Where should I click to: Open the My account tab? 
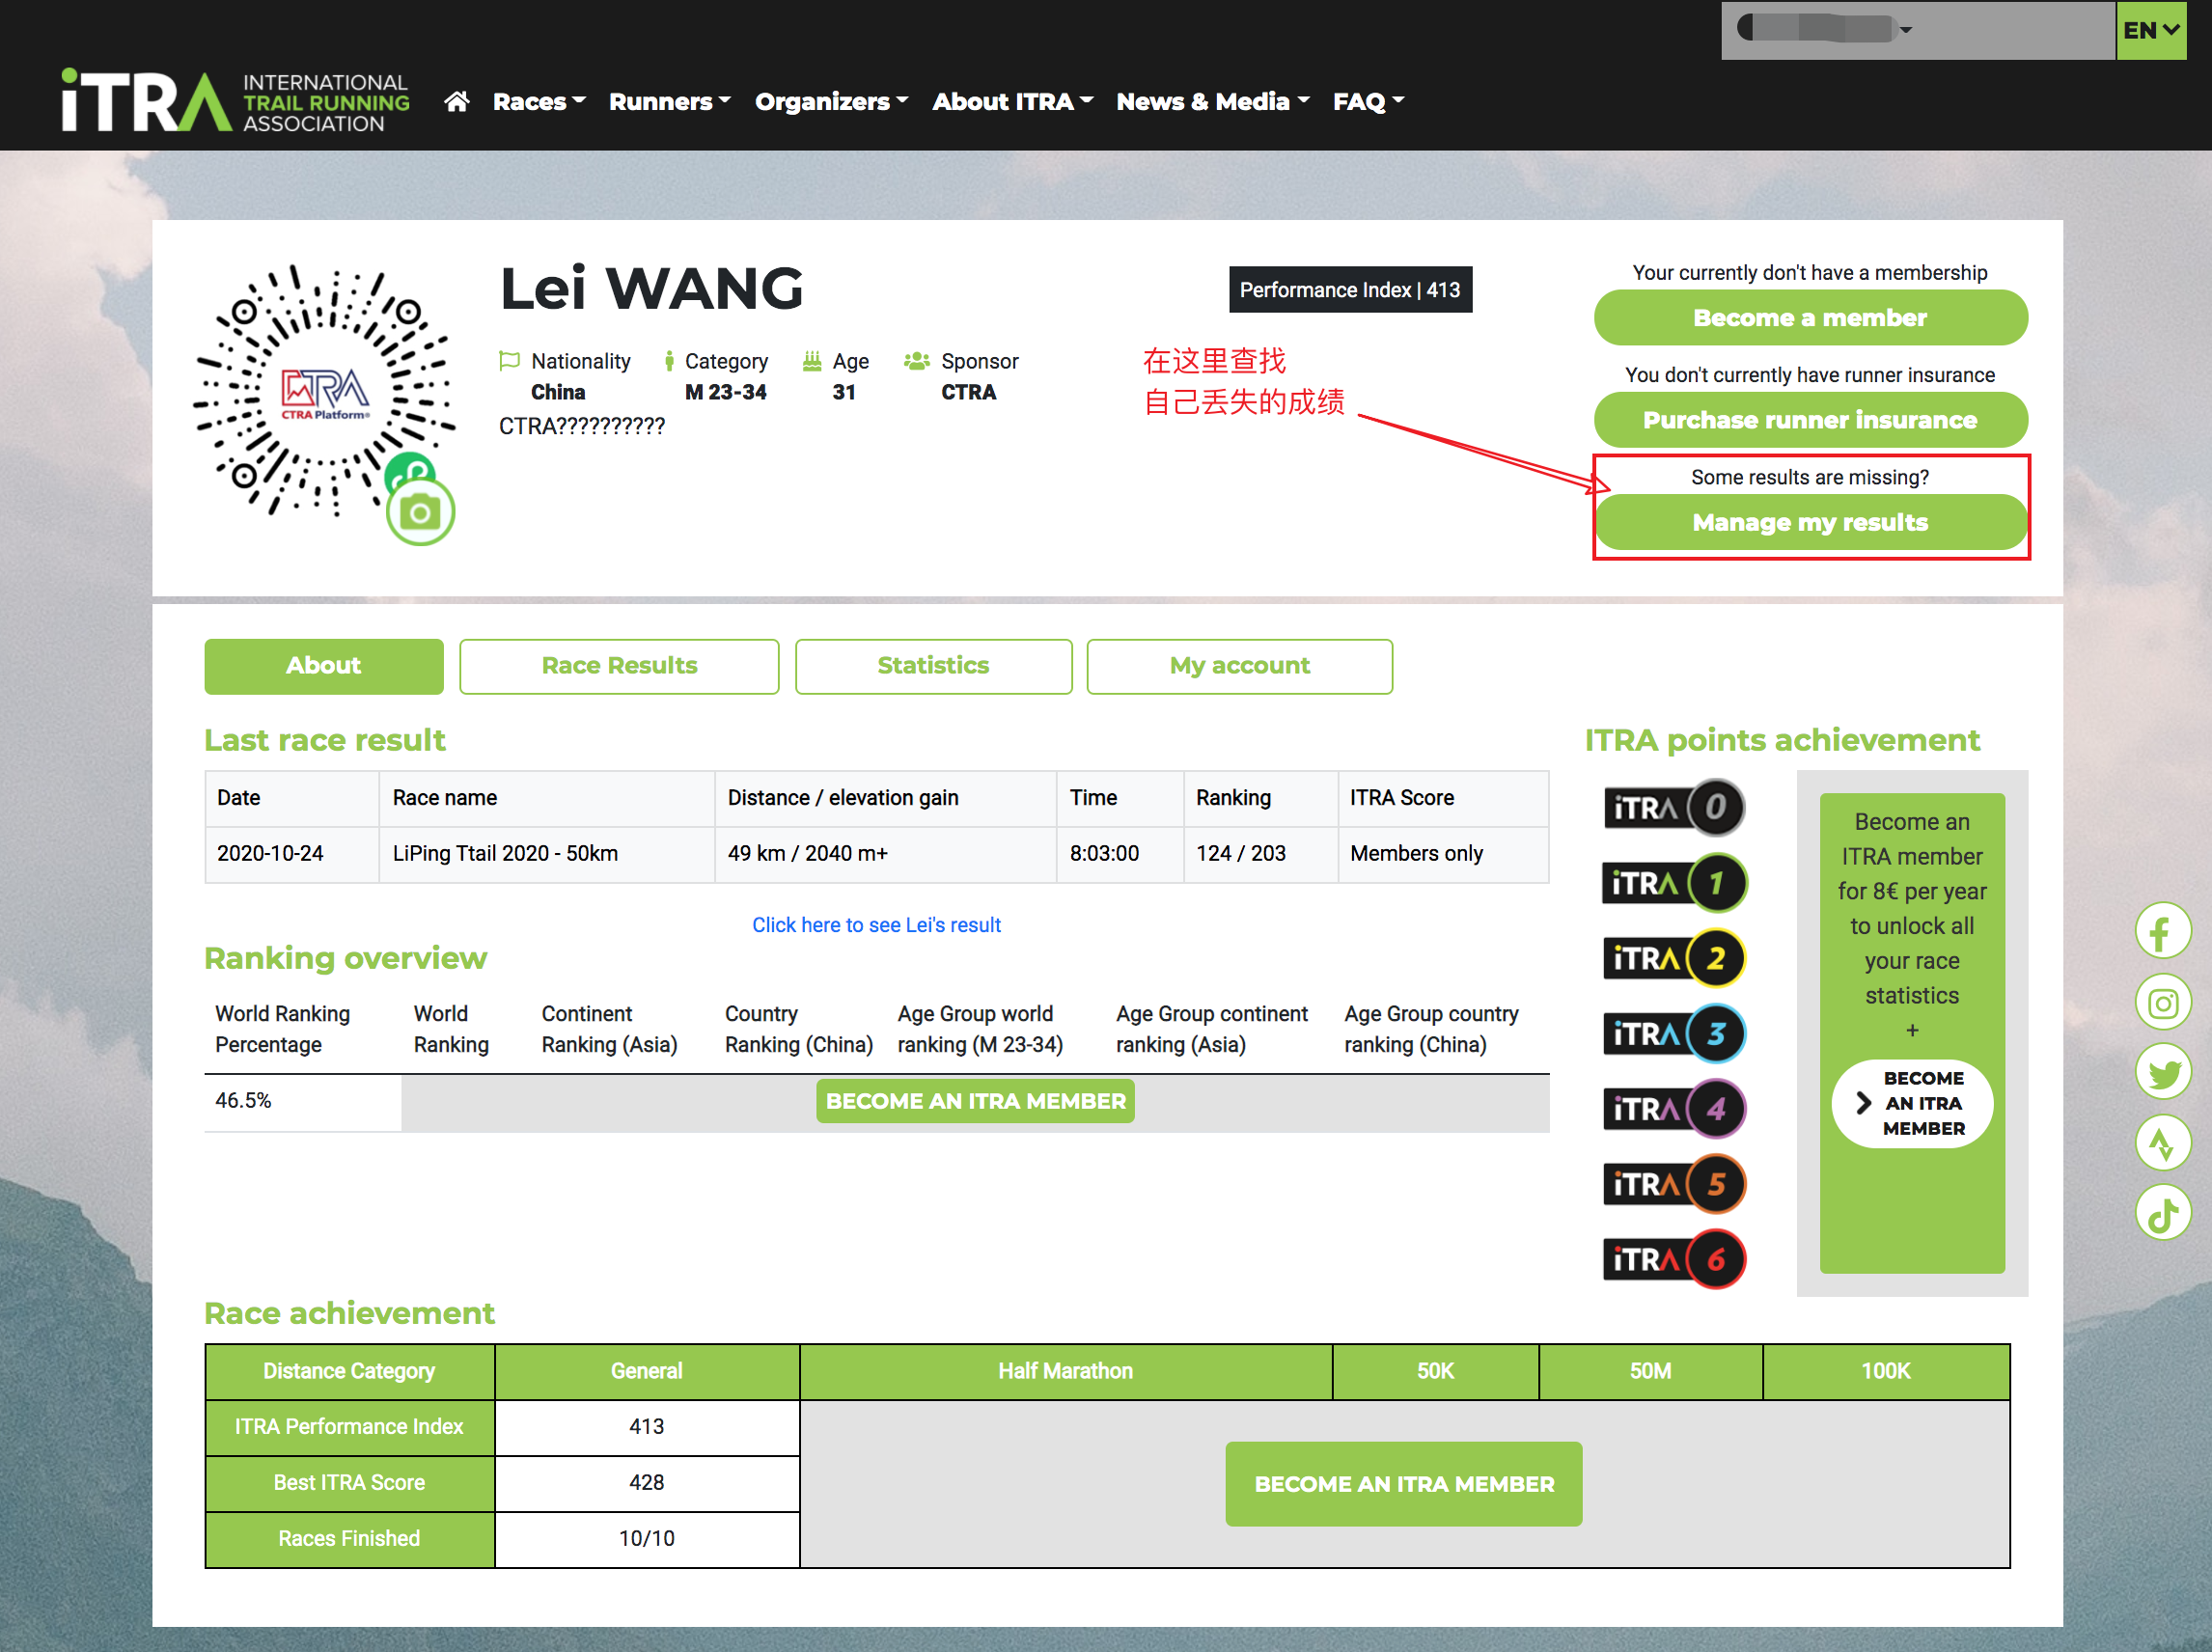1239,666
